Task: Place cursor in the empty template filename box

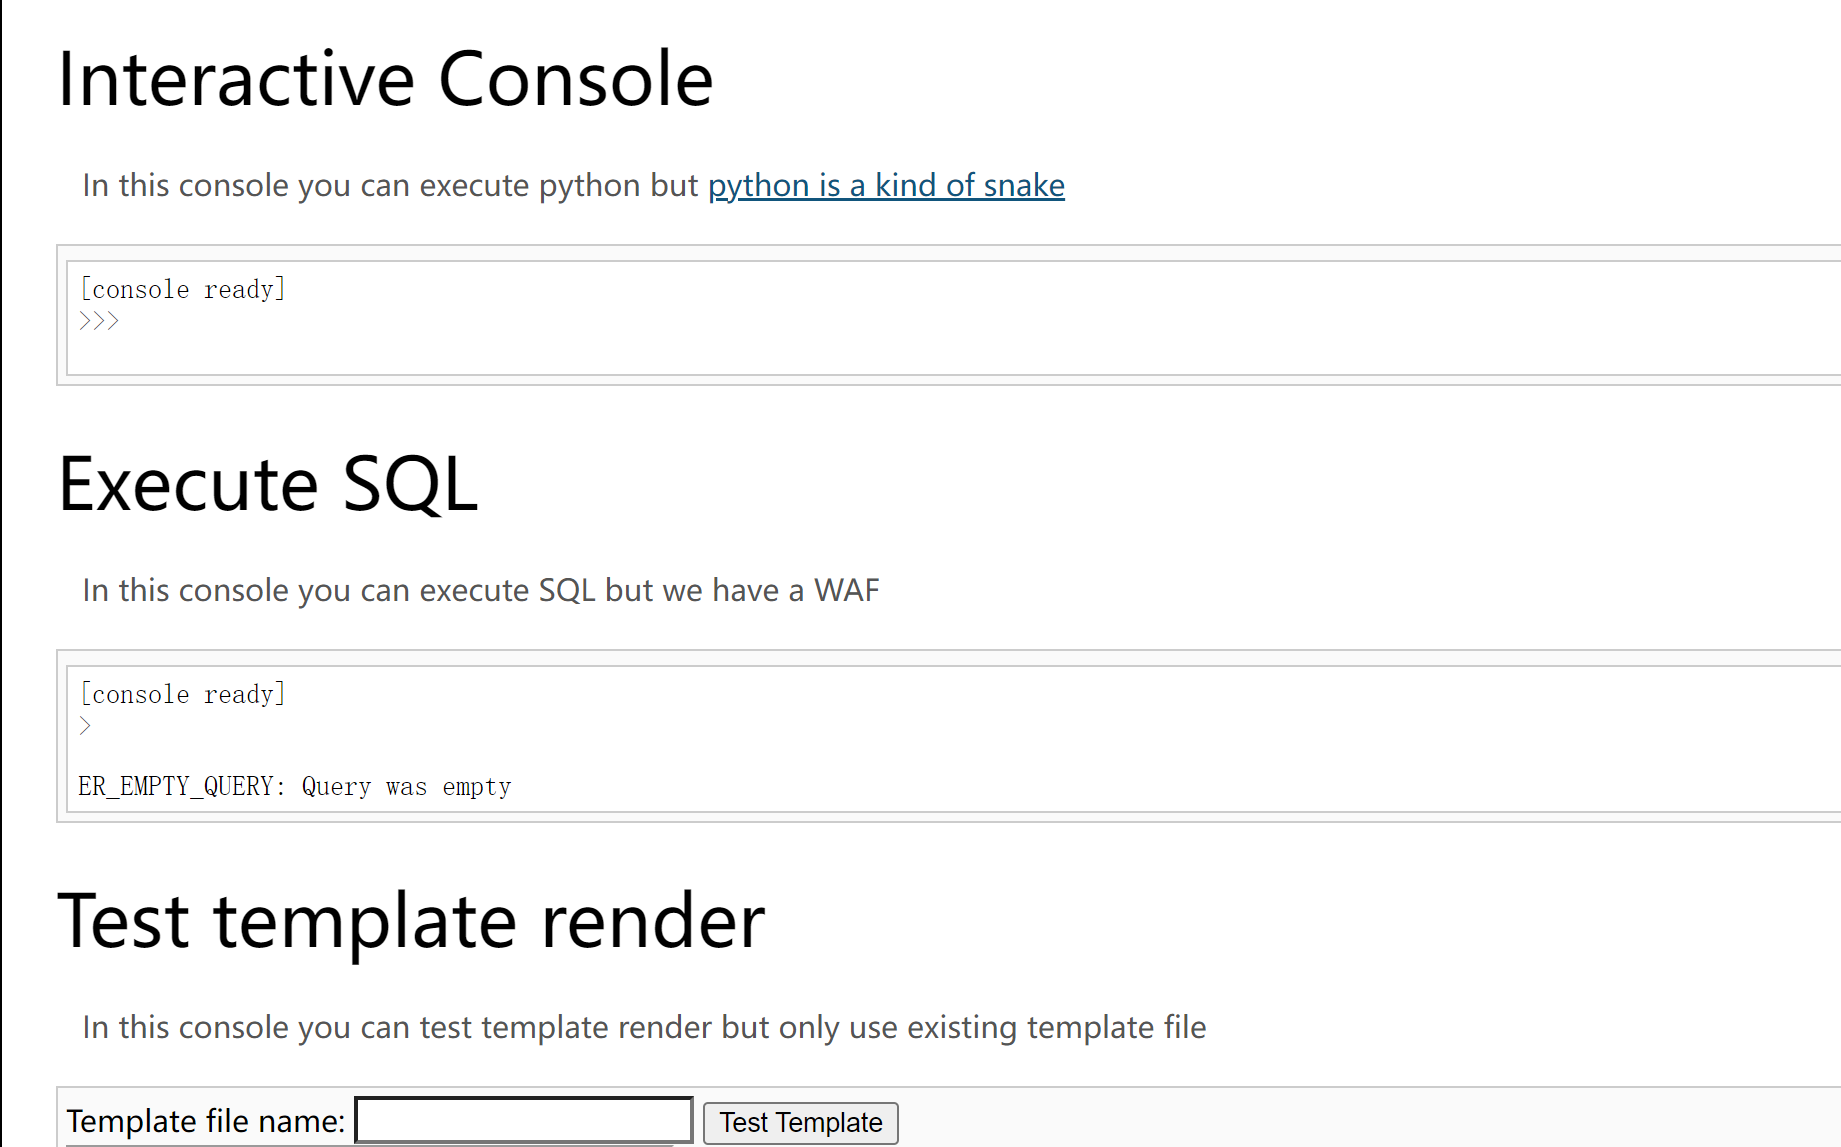Action: (x=523, y=1119)
